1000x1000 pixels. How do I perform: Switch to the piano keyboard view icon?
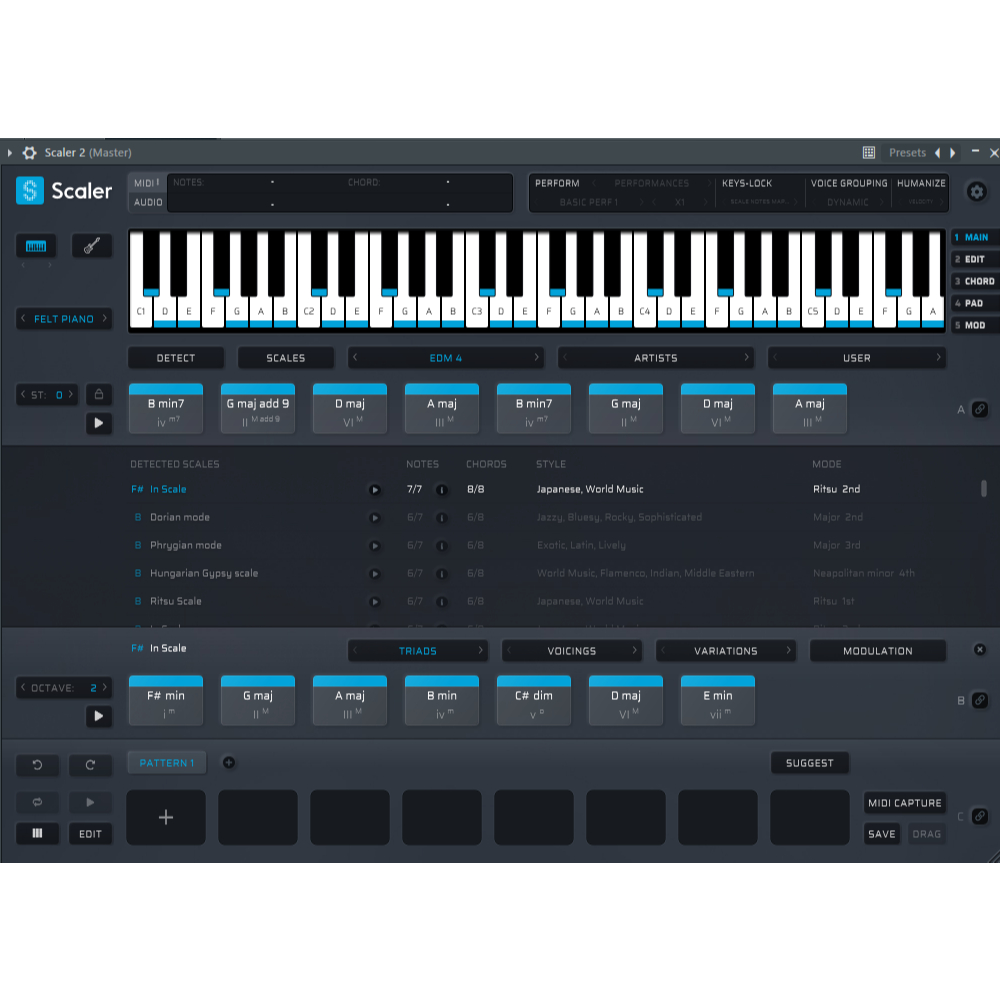coord(36,246)
